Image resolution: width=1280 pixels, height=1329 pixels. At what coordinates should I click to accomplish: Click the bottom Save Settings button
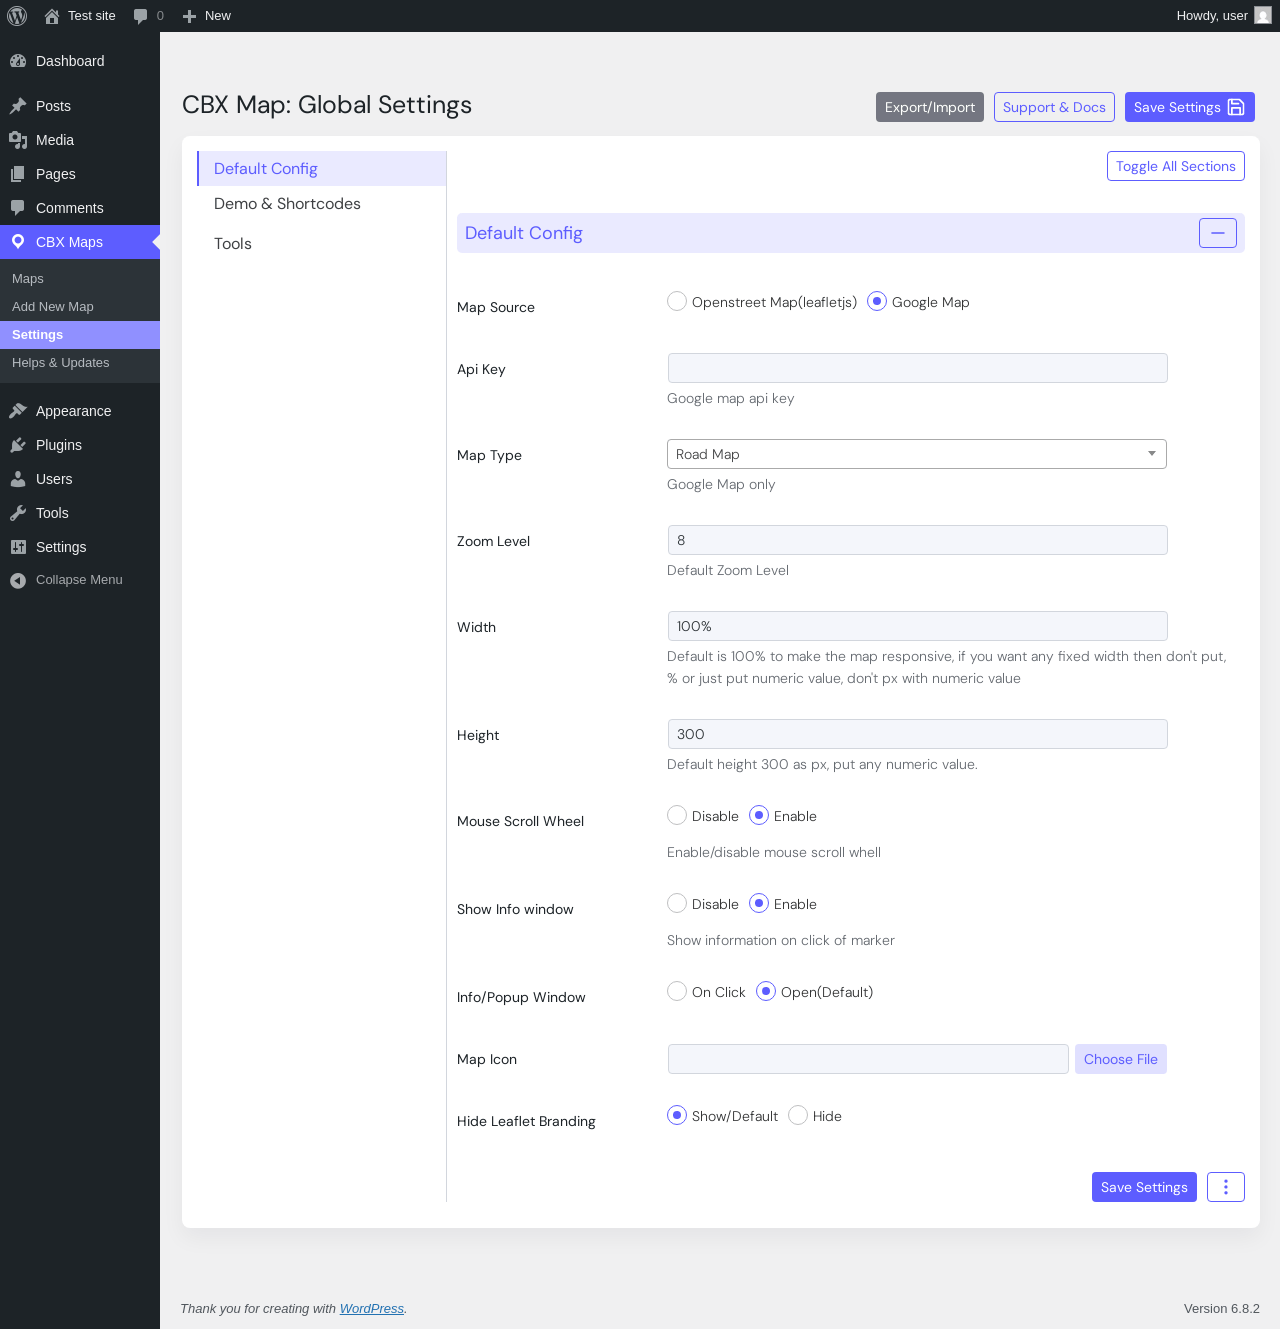[1144, 1187]
